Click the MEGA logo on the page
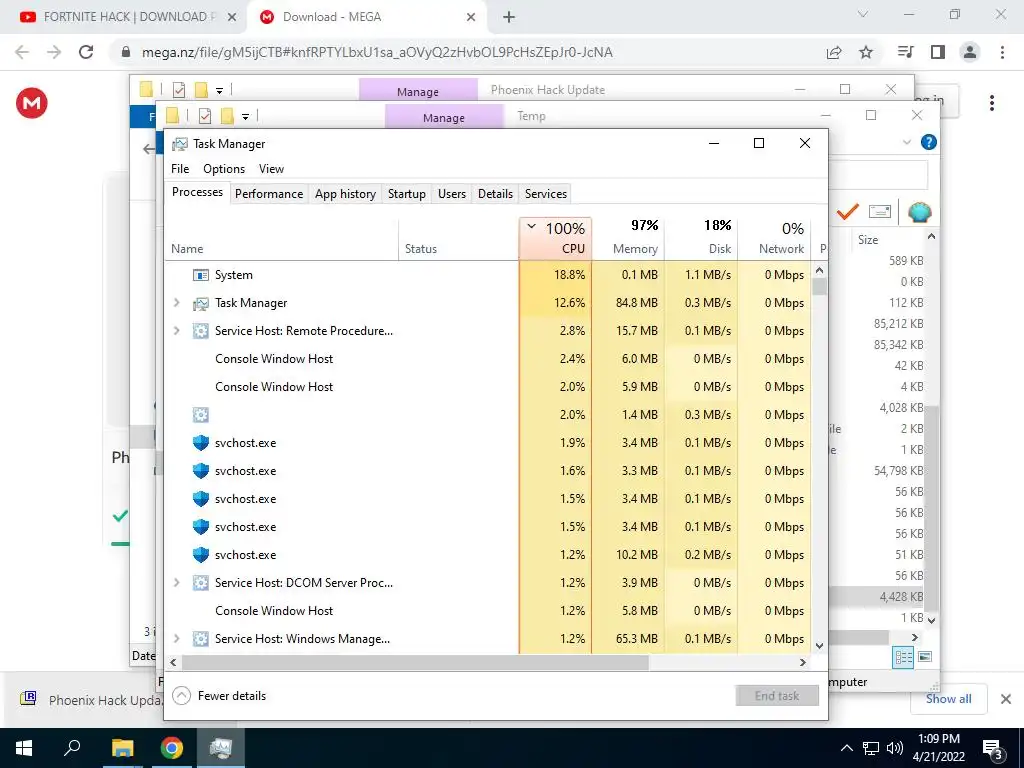1024x768 pixels. 31,103
